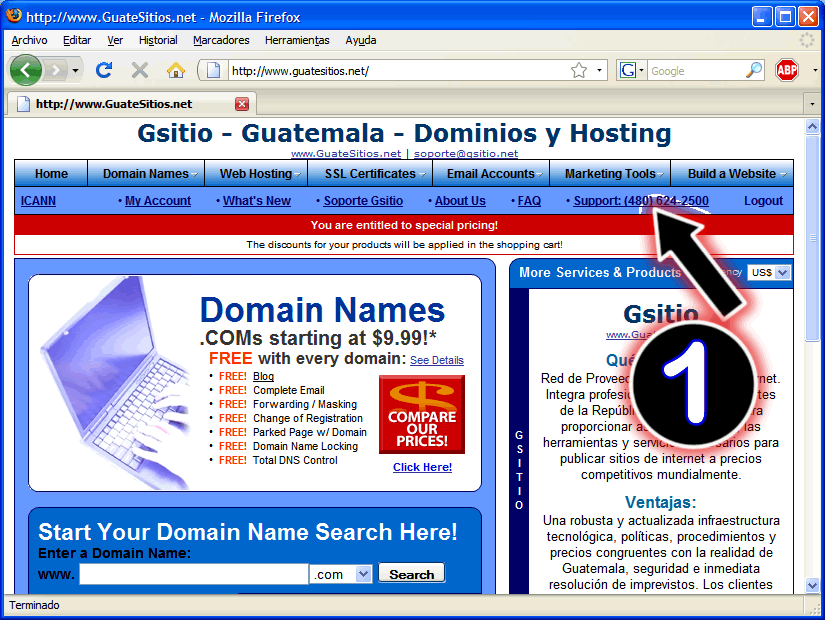Click the Stop loading X icon
825x620 pixels.
[139, 70]
